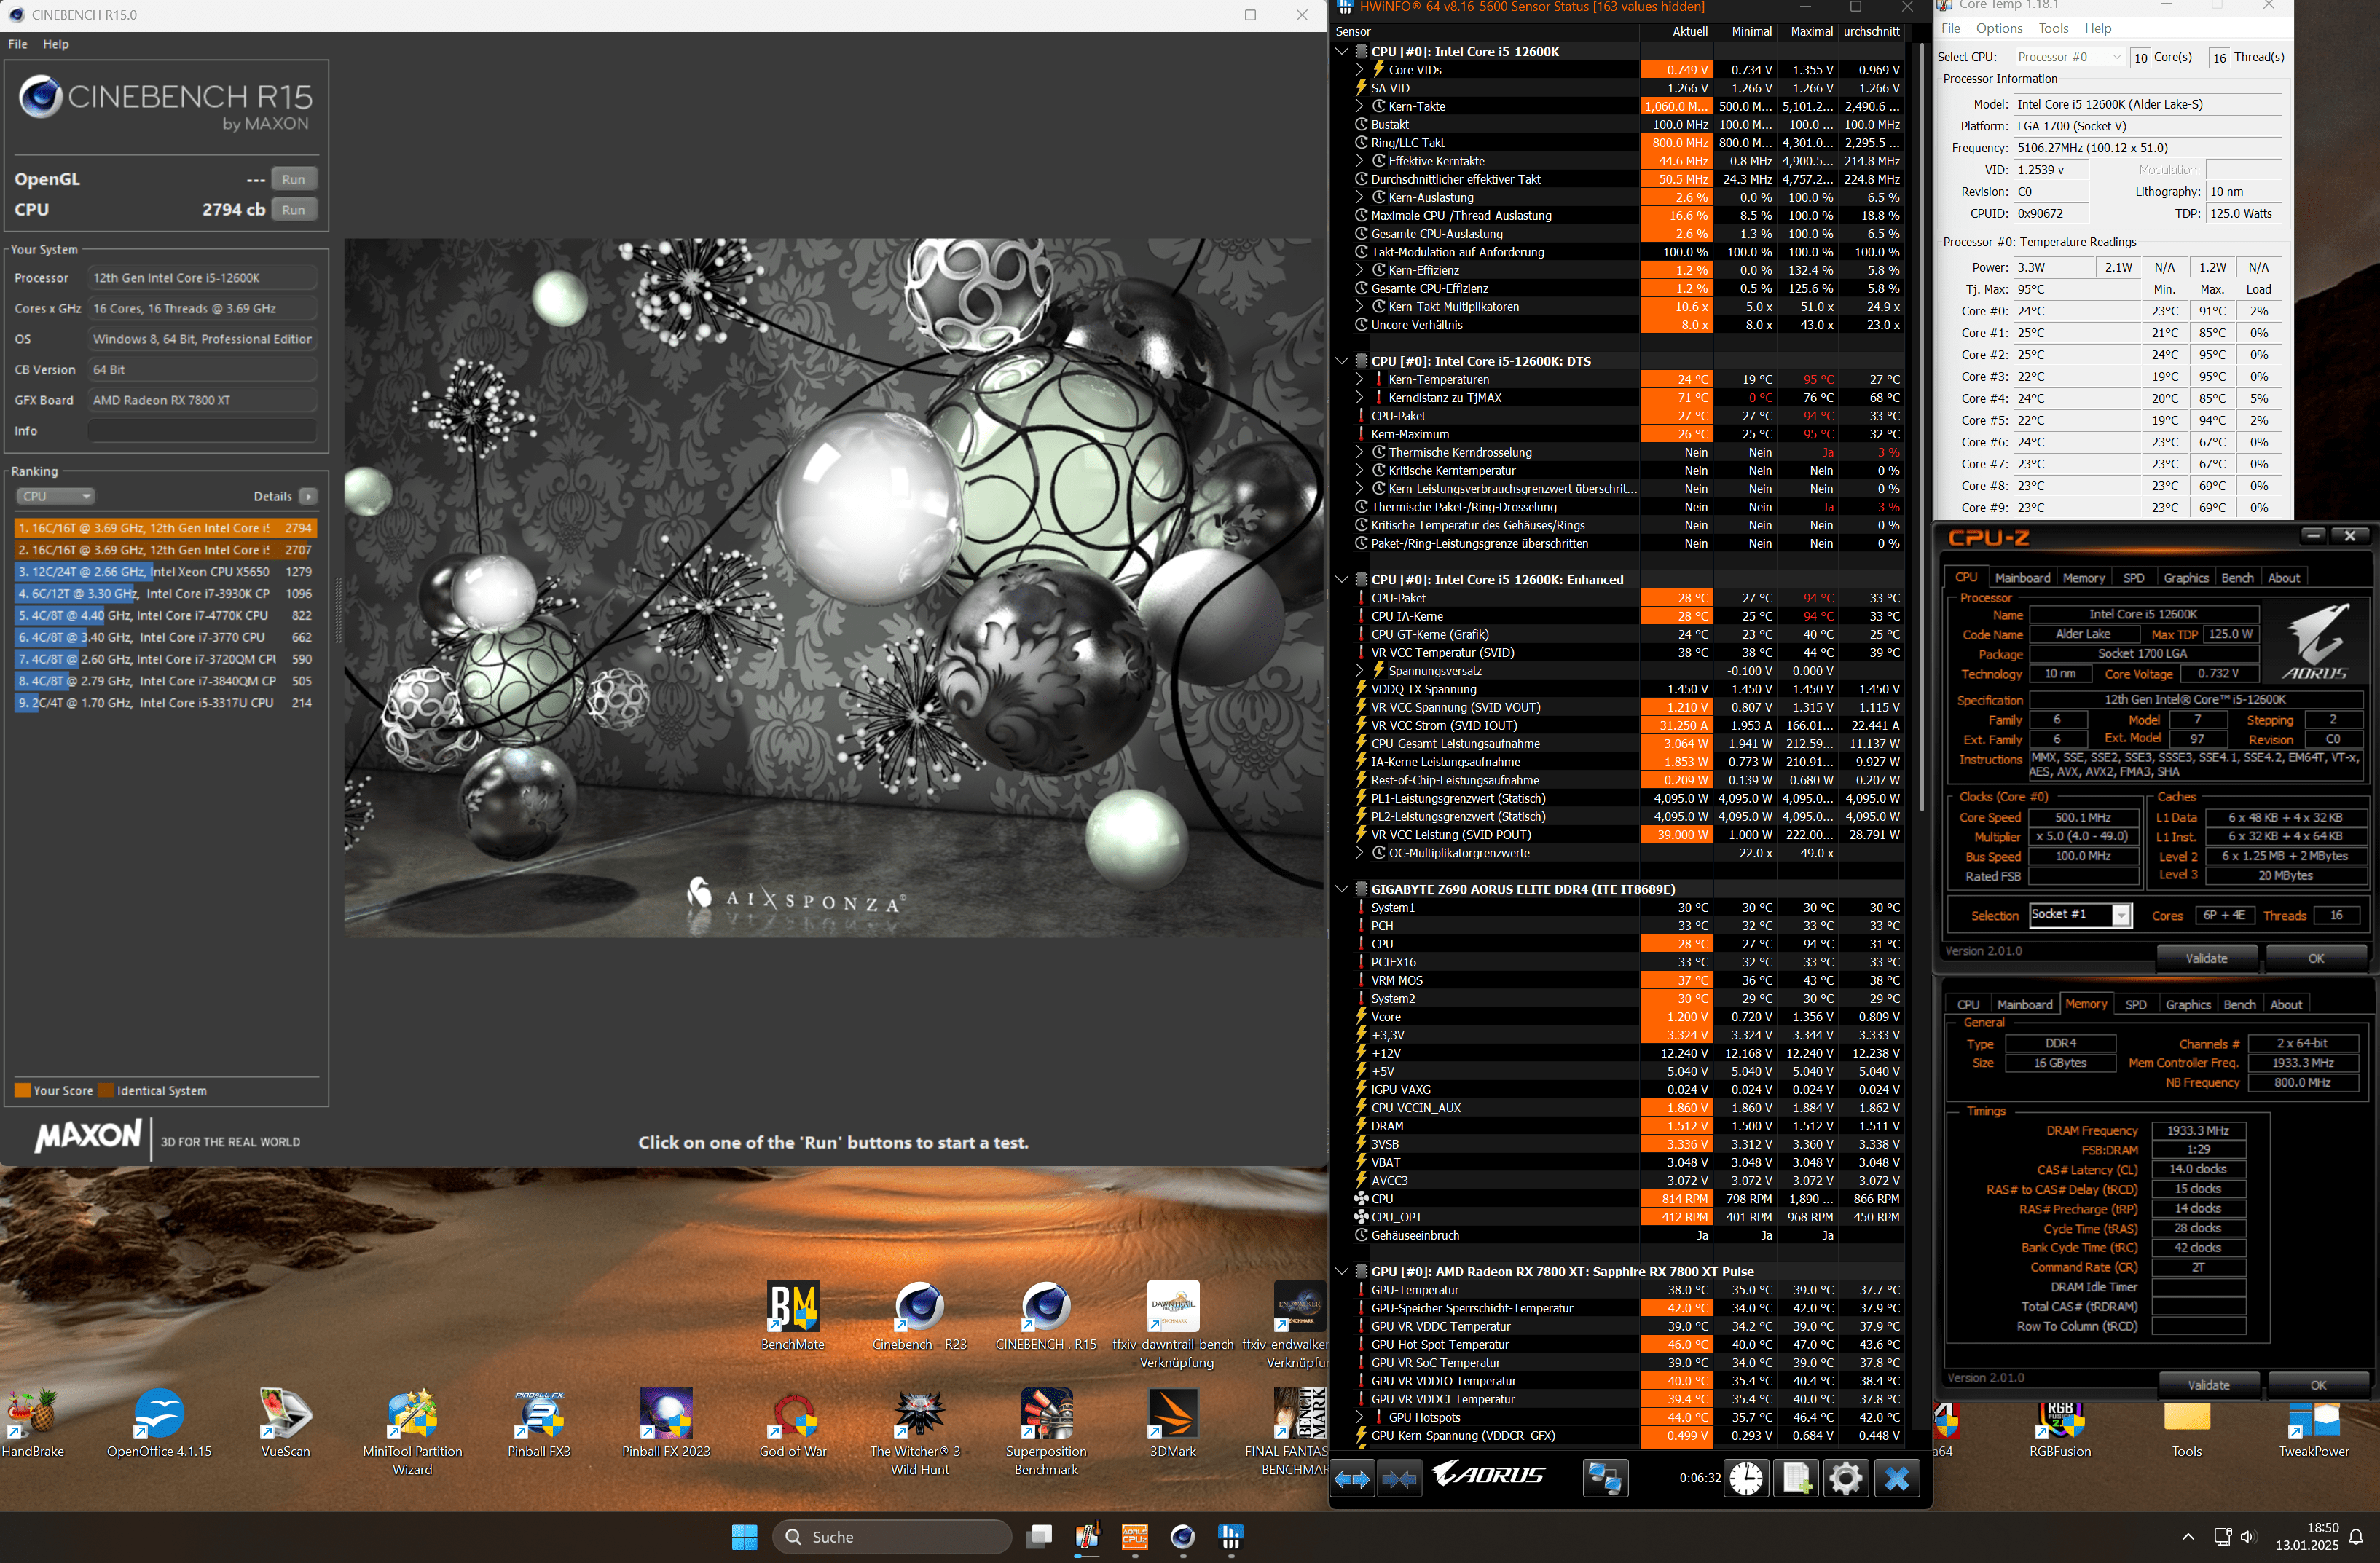Start HWiNFO logging sheet icon
Screen dimensions: 2380x1563
click(x=1796, y=1478)
